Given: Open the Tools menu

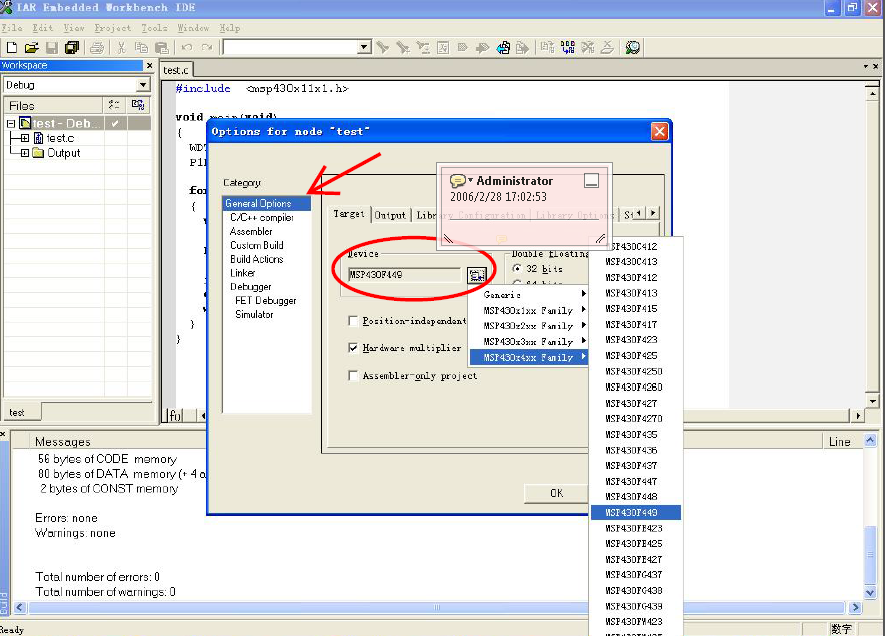Looking at the screenshot, I should pyautogui.click(x=154, y=28).
